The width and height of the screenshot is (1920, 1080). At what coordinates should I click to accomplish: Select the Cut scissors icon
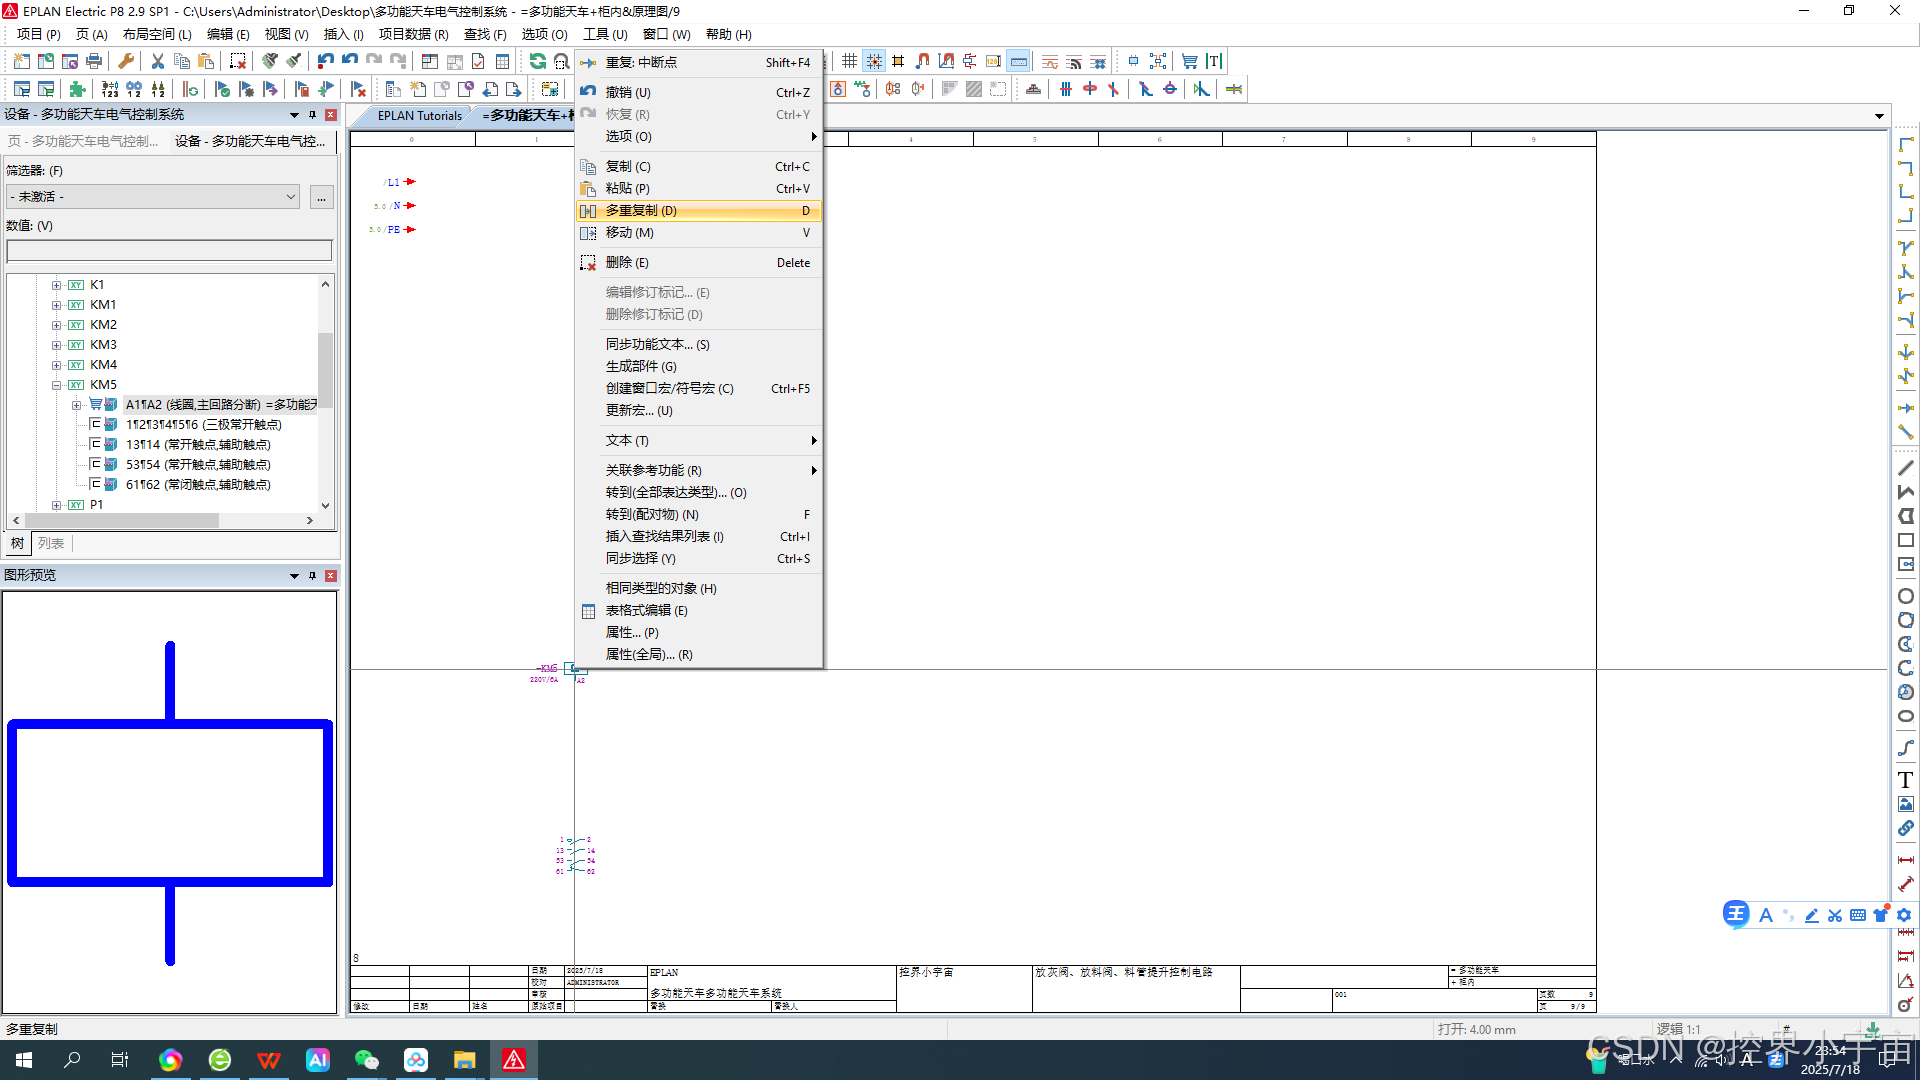pyautogui.click(x=158, y=62)
